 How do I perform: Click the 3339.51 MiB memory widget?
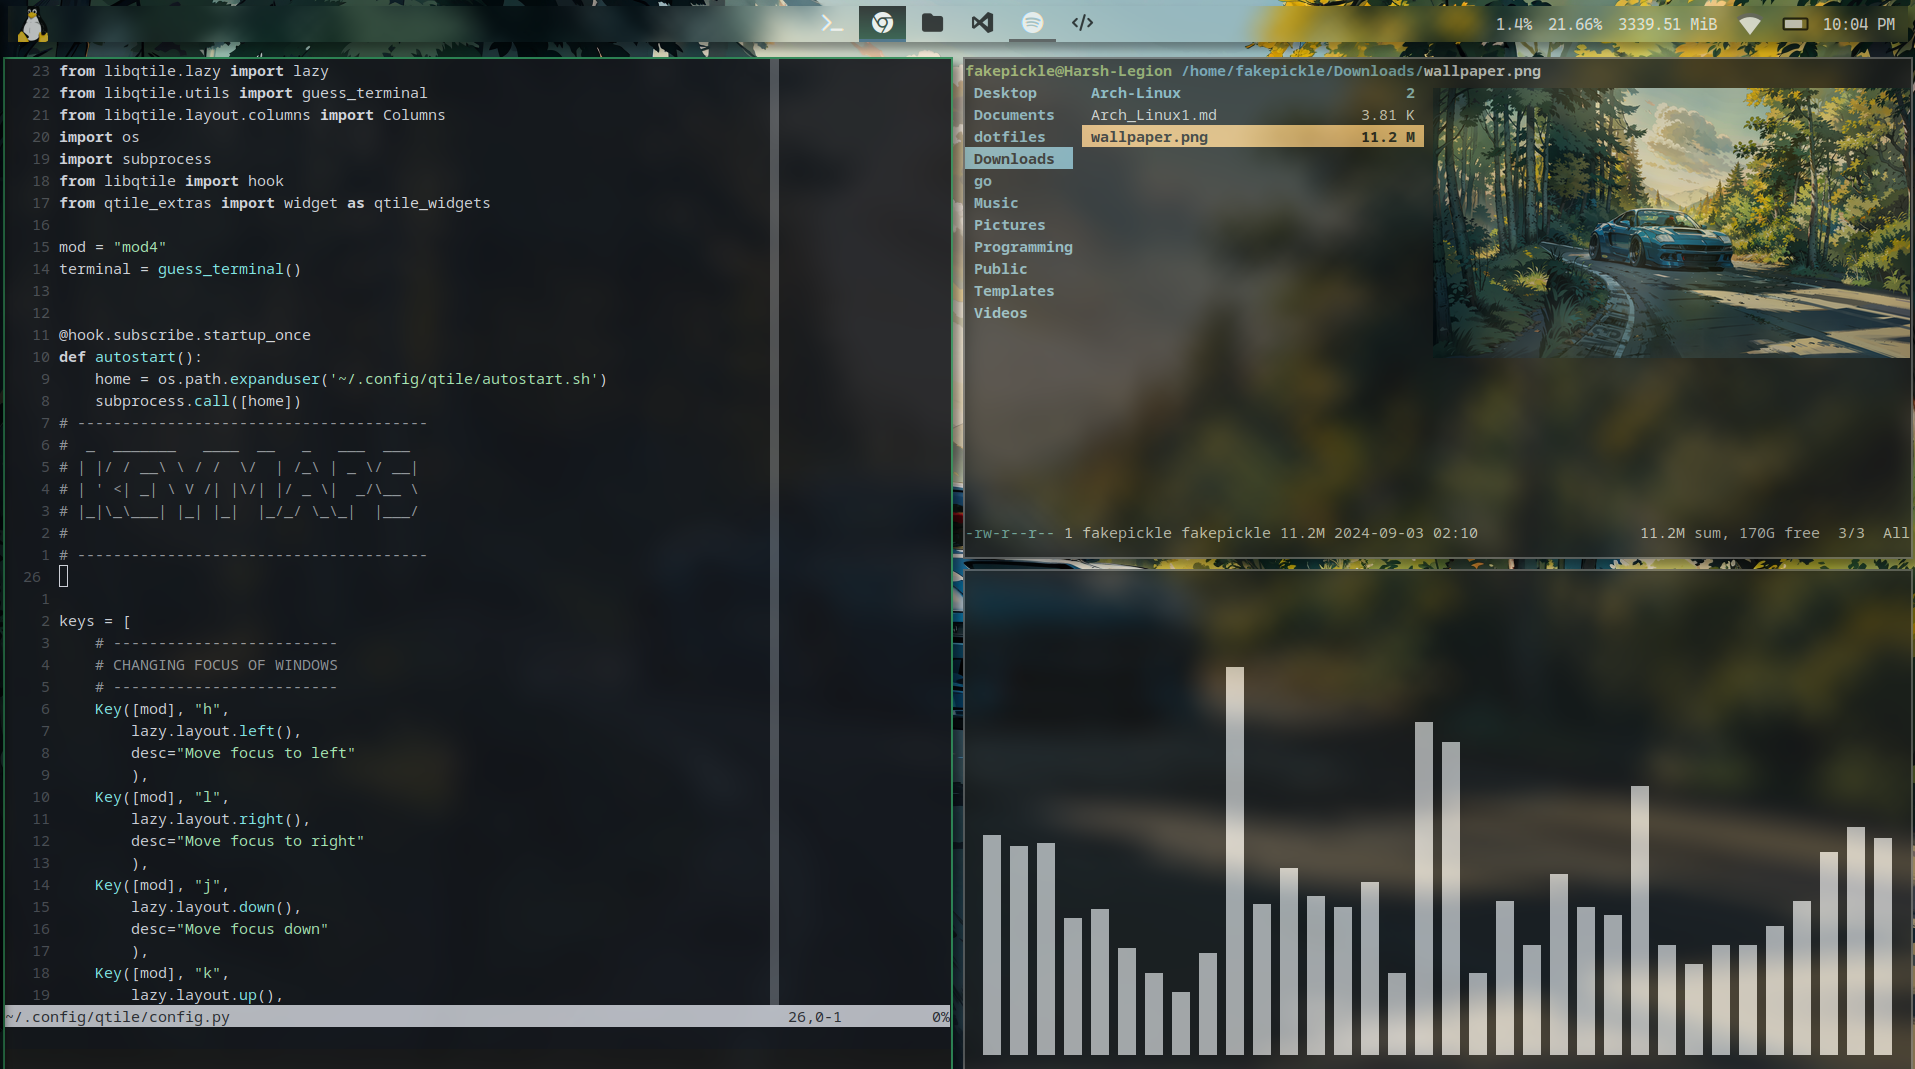1667,24
